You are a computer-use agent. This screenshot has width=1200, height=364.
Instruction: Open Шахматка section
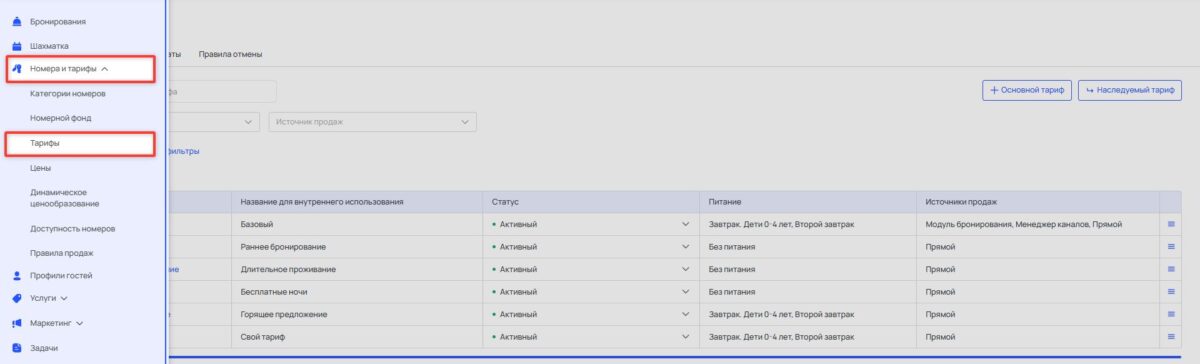point(50,46)
